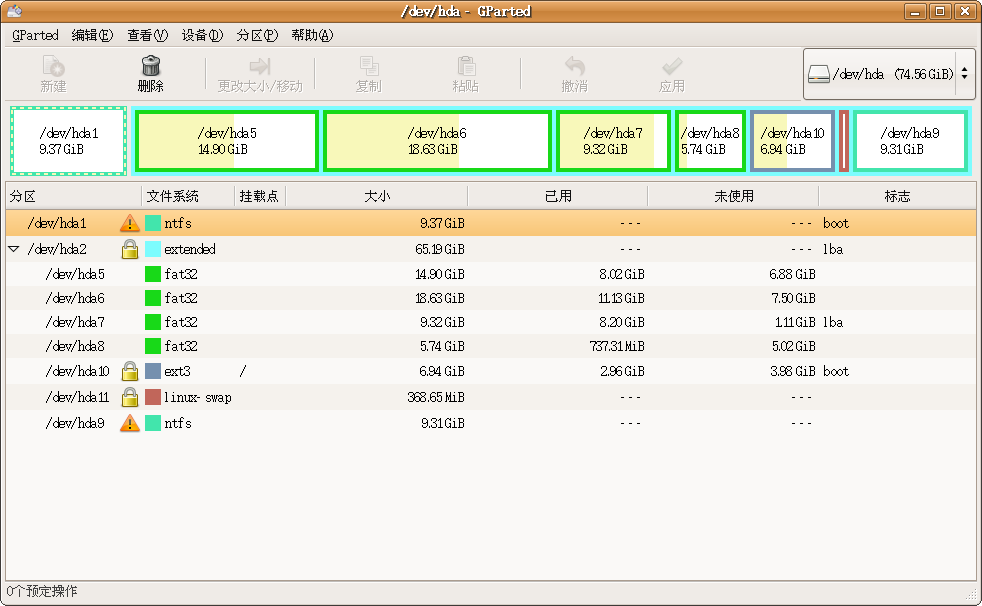Click the 文件系统 column header
This screenshot has width=982, height=606.
pyautogui.click(x=189, y=197)
